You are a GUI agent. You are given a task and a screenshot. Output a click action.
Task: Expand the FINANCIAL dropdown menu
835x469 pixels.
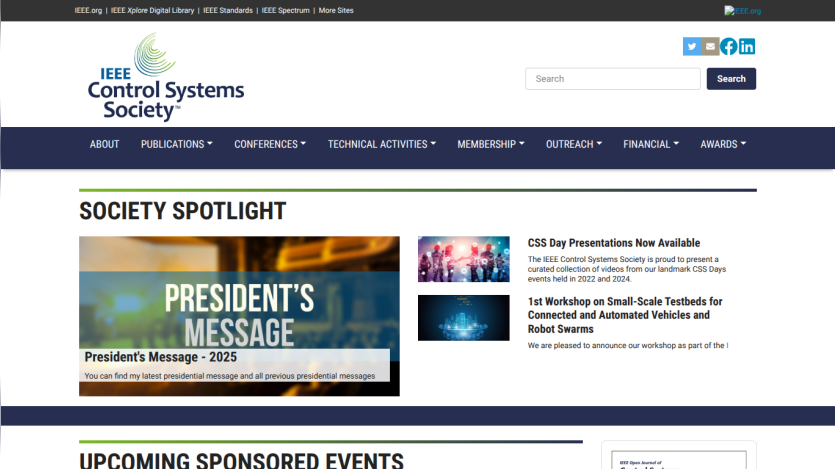651,144
